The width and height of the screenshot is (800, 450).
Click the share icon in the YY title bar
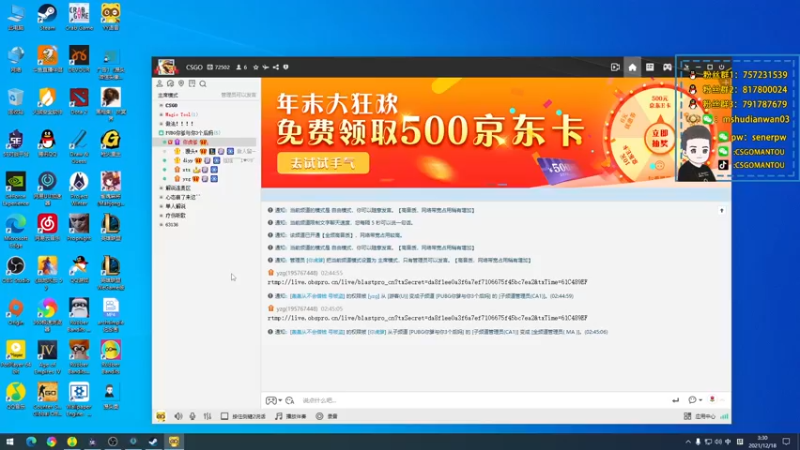(x=276, y=67)
